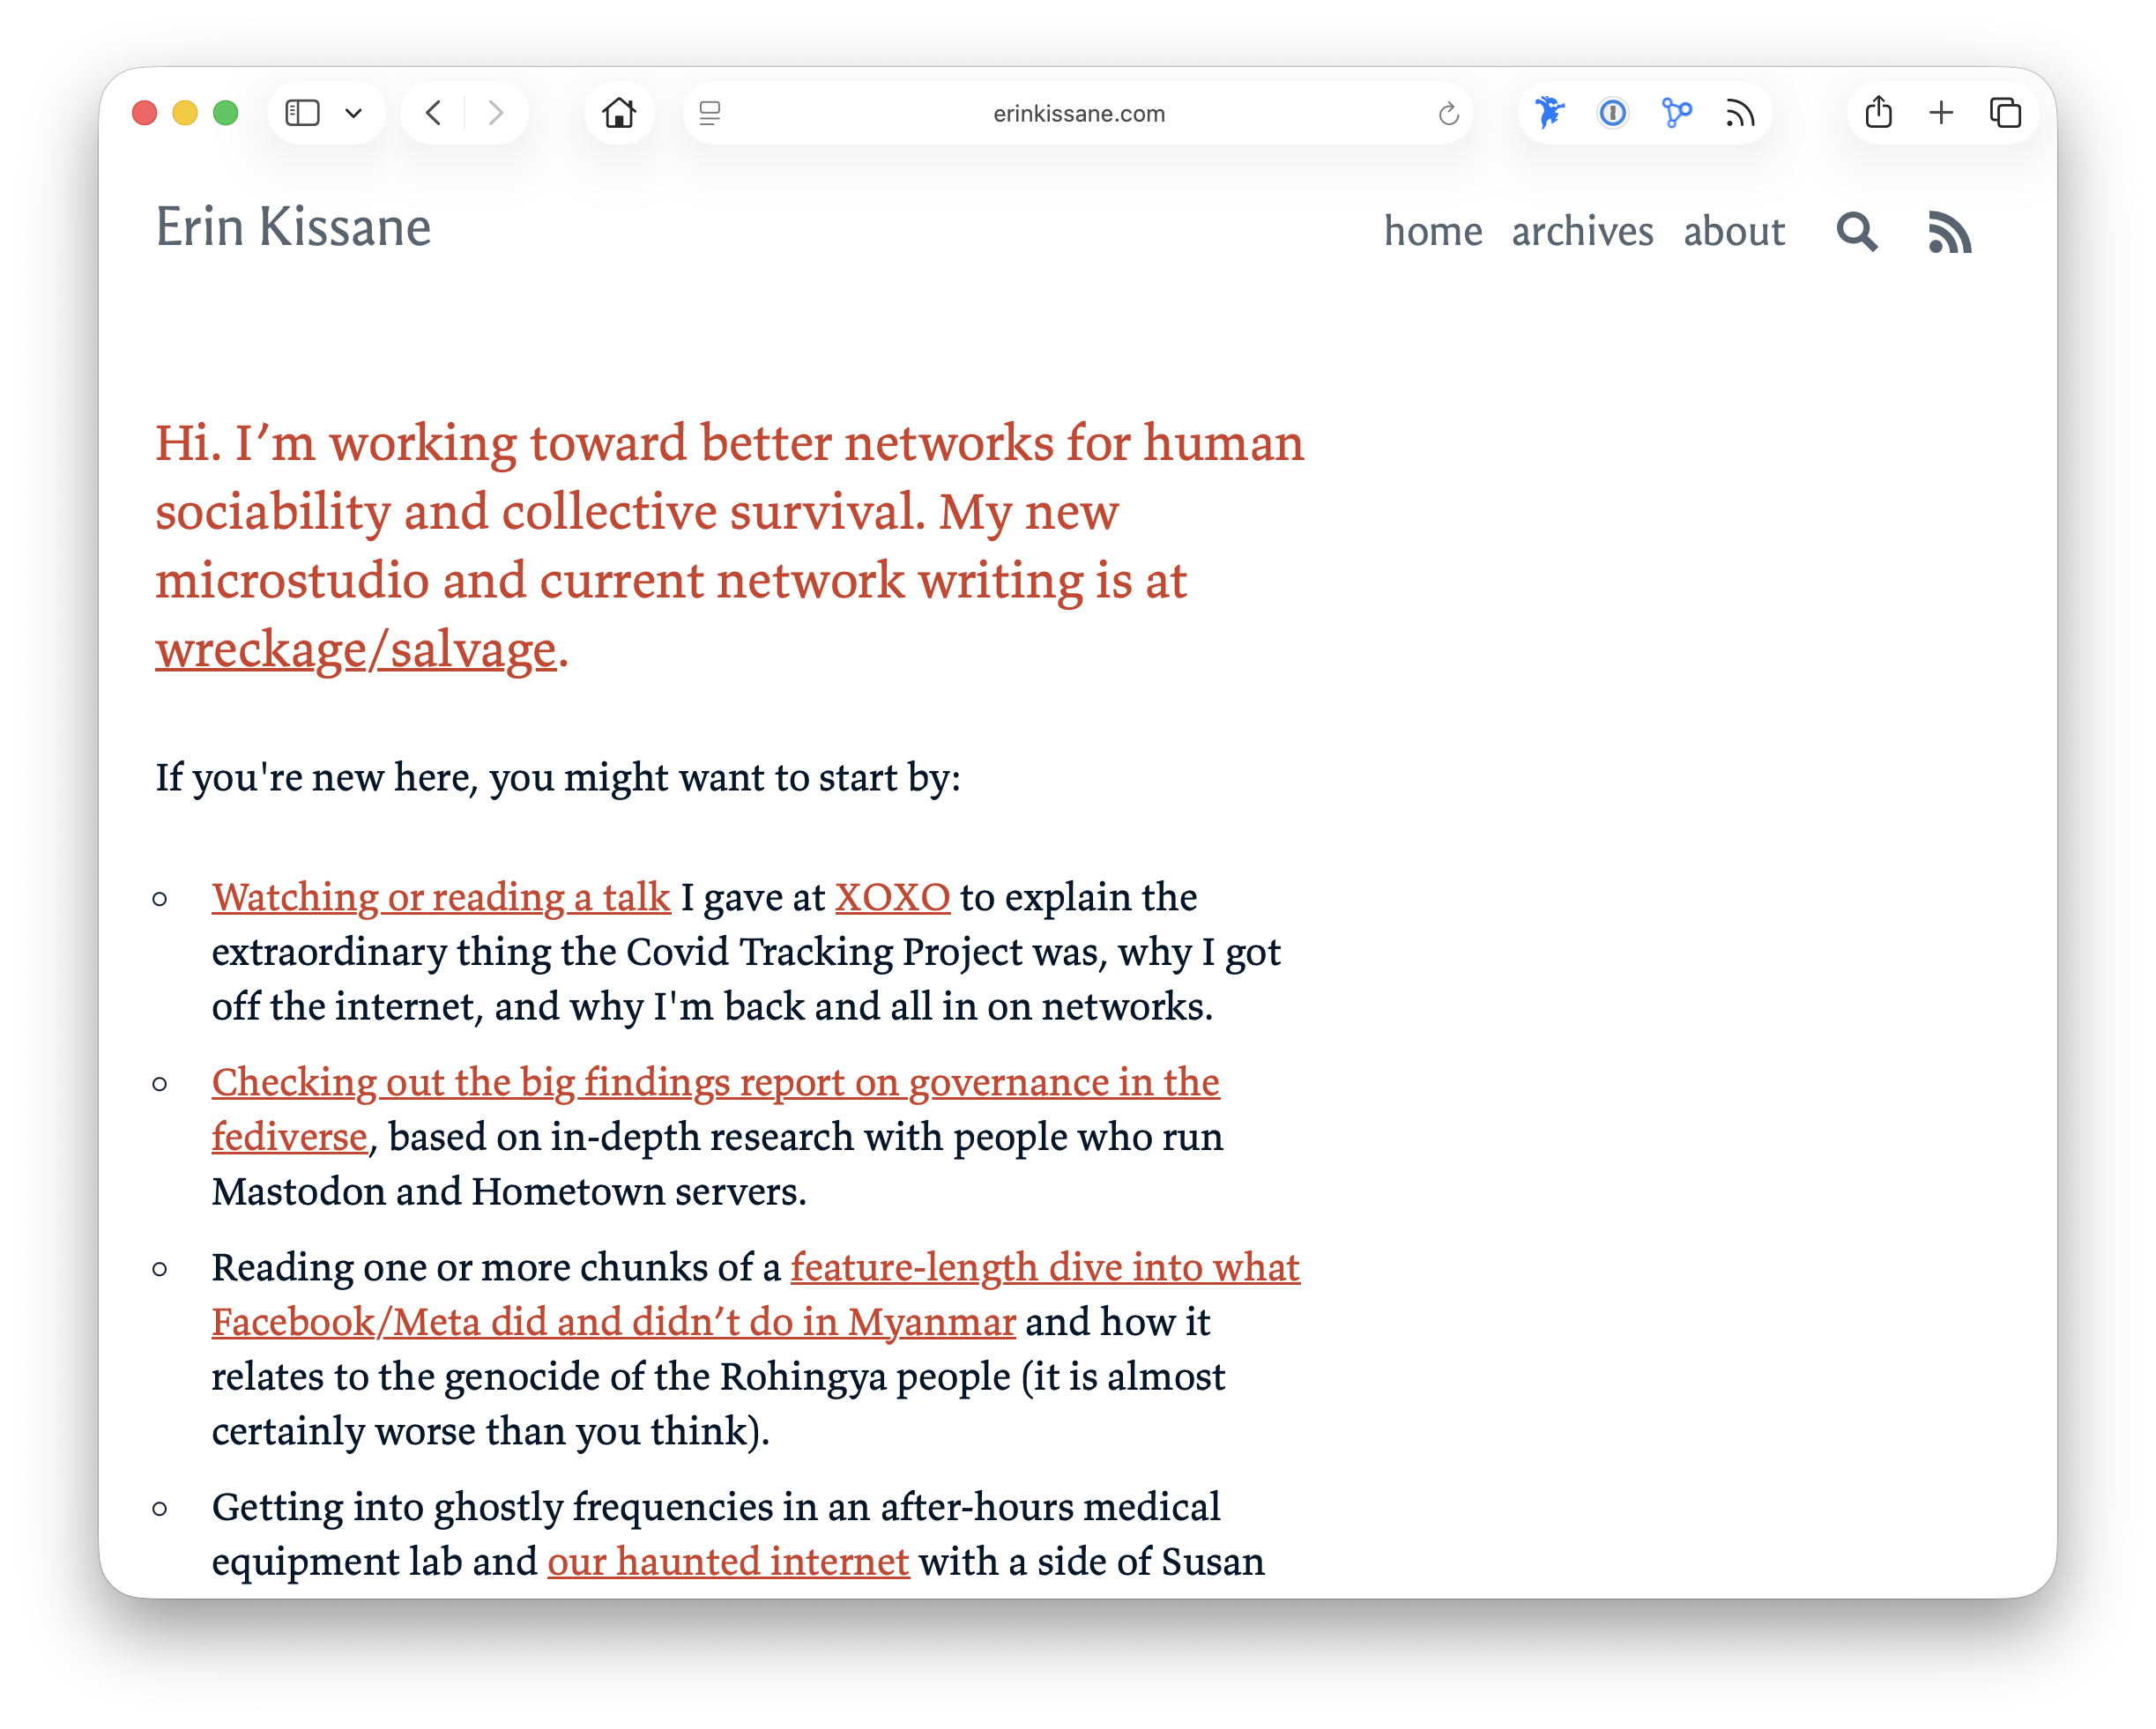
Task: Reload the current page
Action: tap(1448, 114)
